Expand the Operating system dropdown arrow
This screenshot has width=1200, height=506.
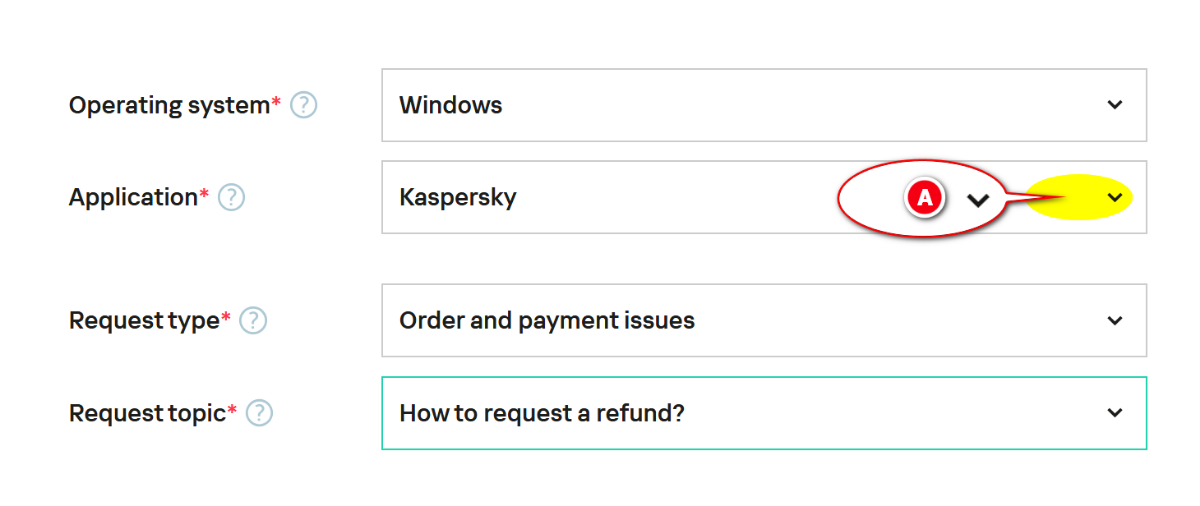[x=1115, y=105]
